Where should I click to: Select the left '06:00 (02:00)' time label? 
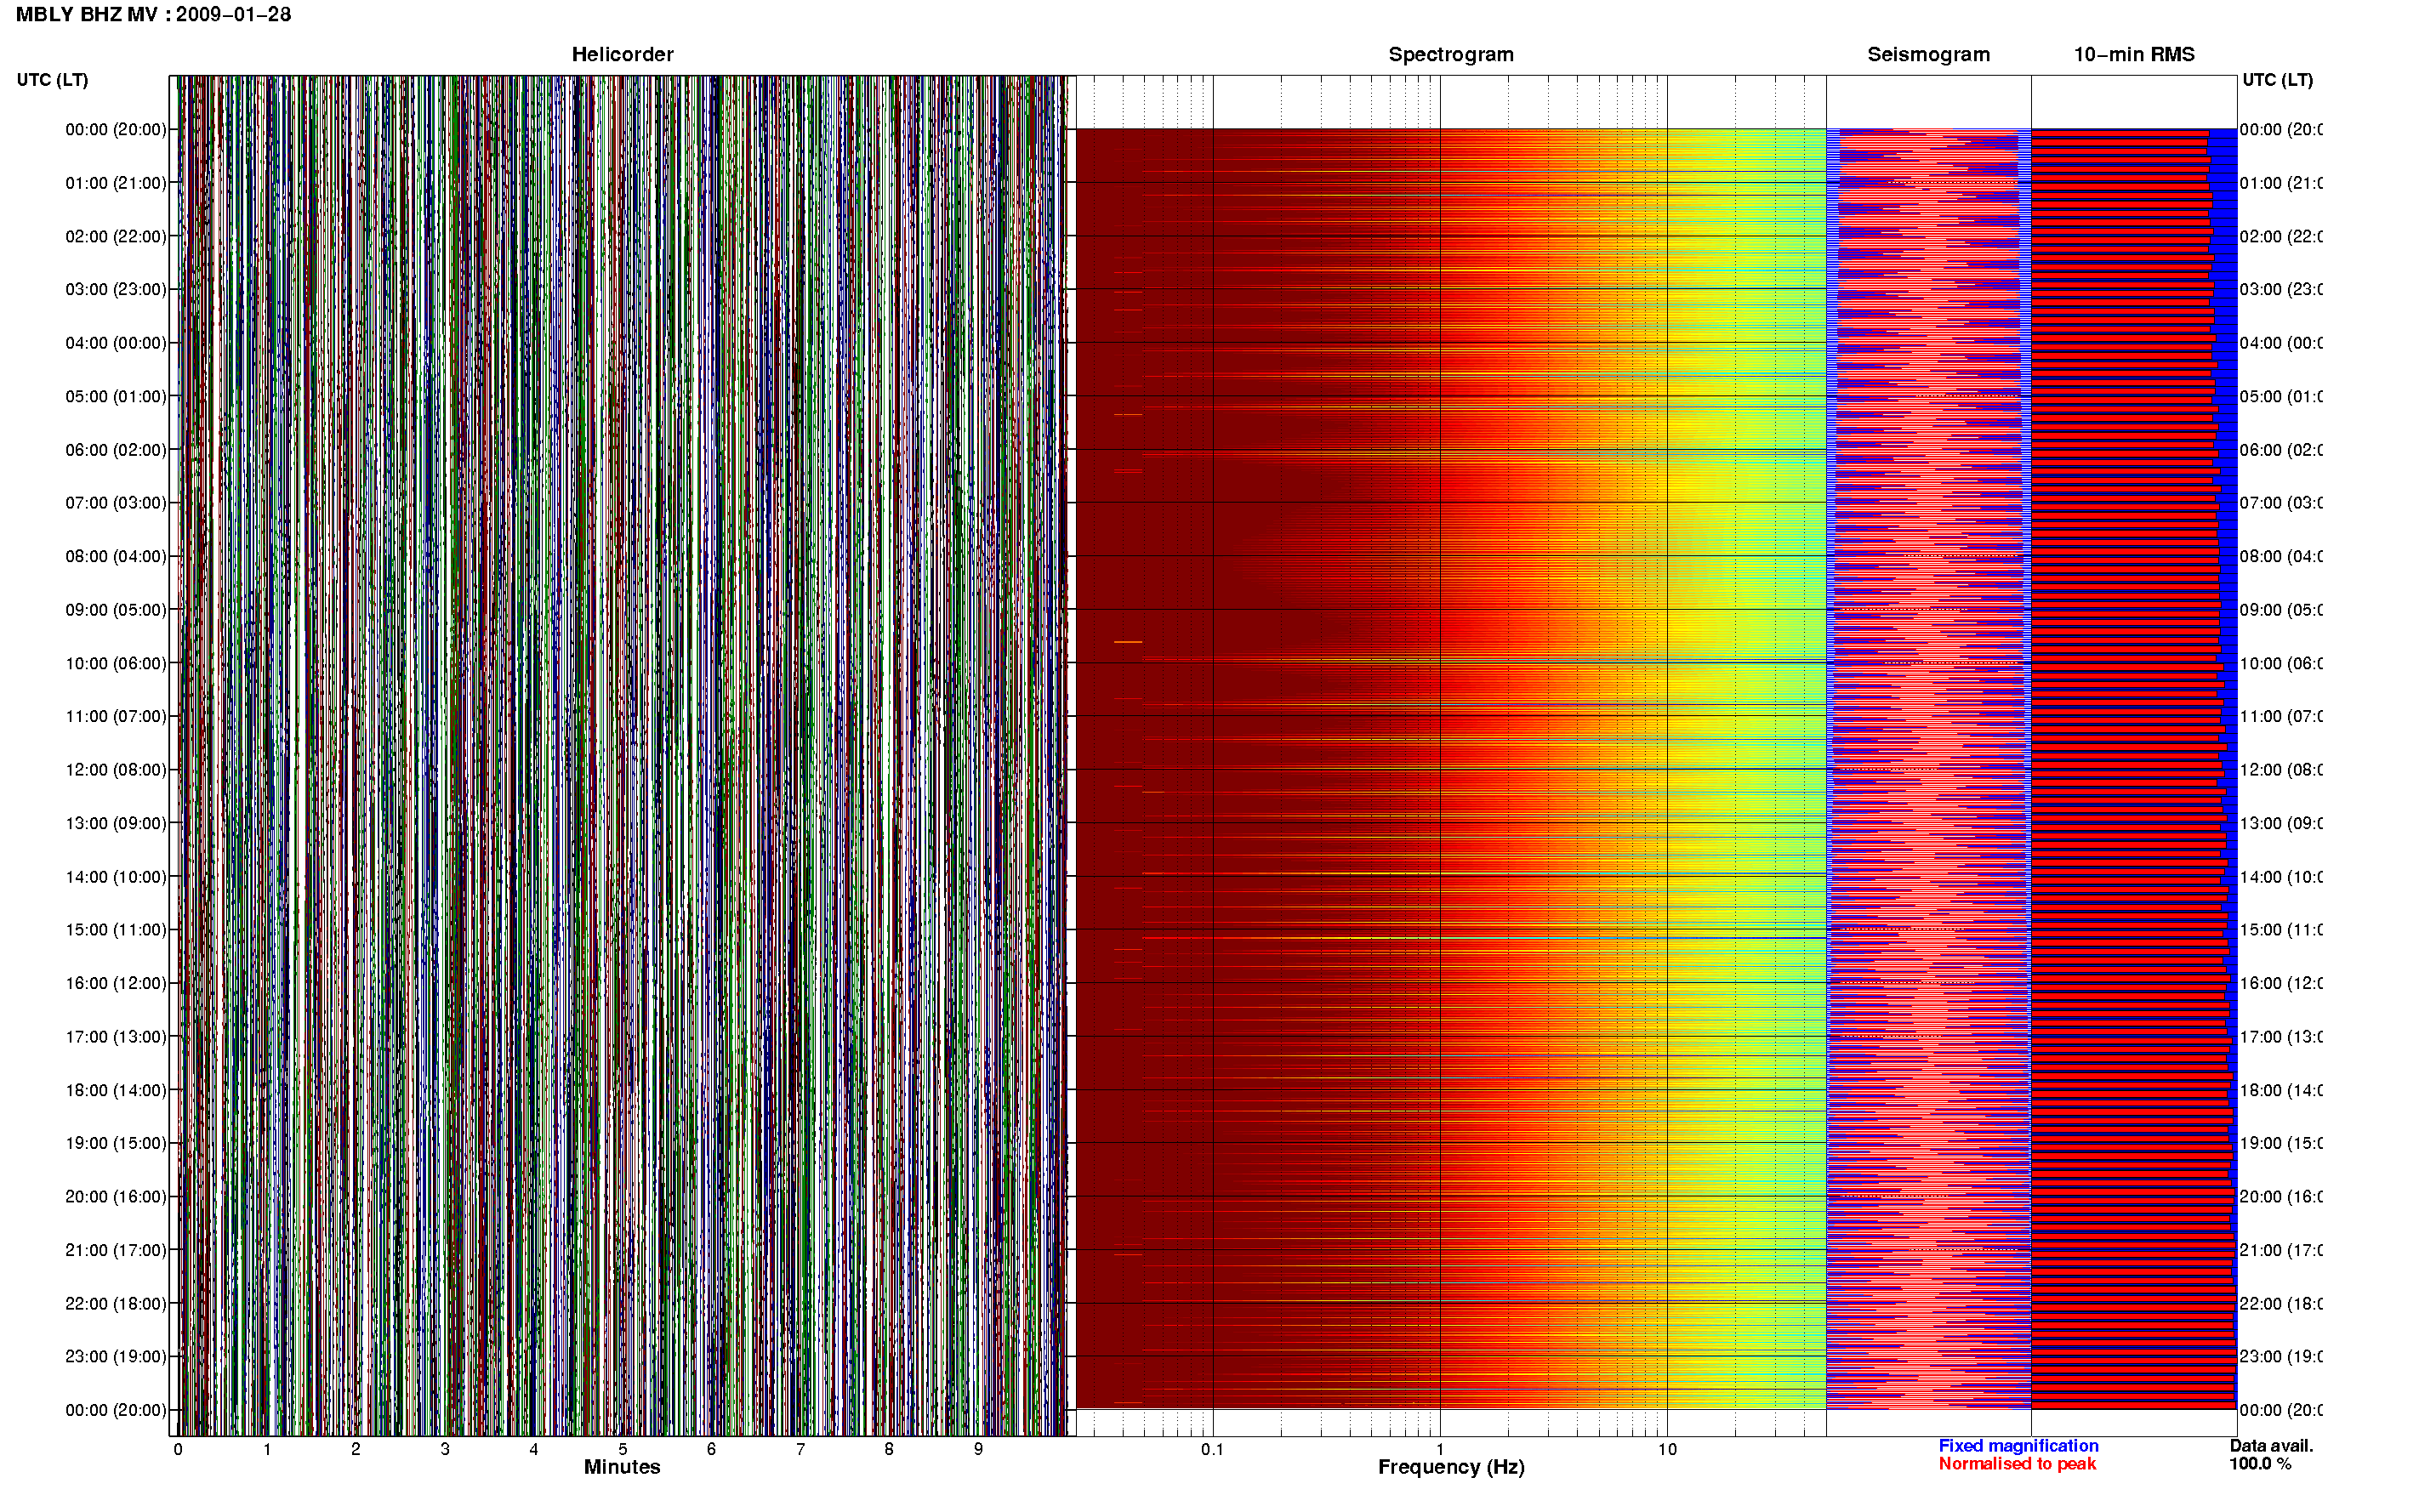tap(116, 450)
